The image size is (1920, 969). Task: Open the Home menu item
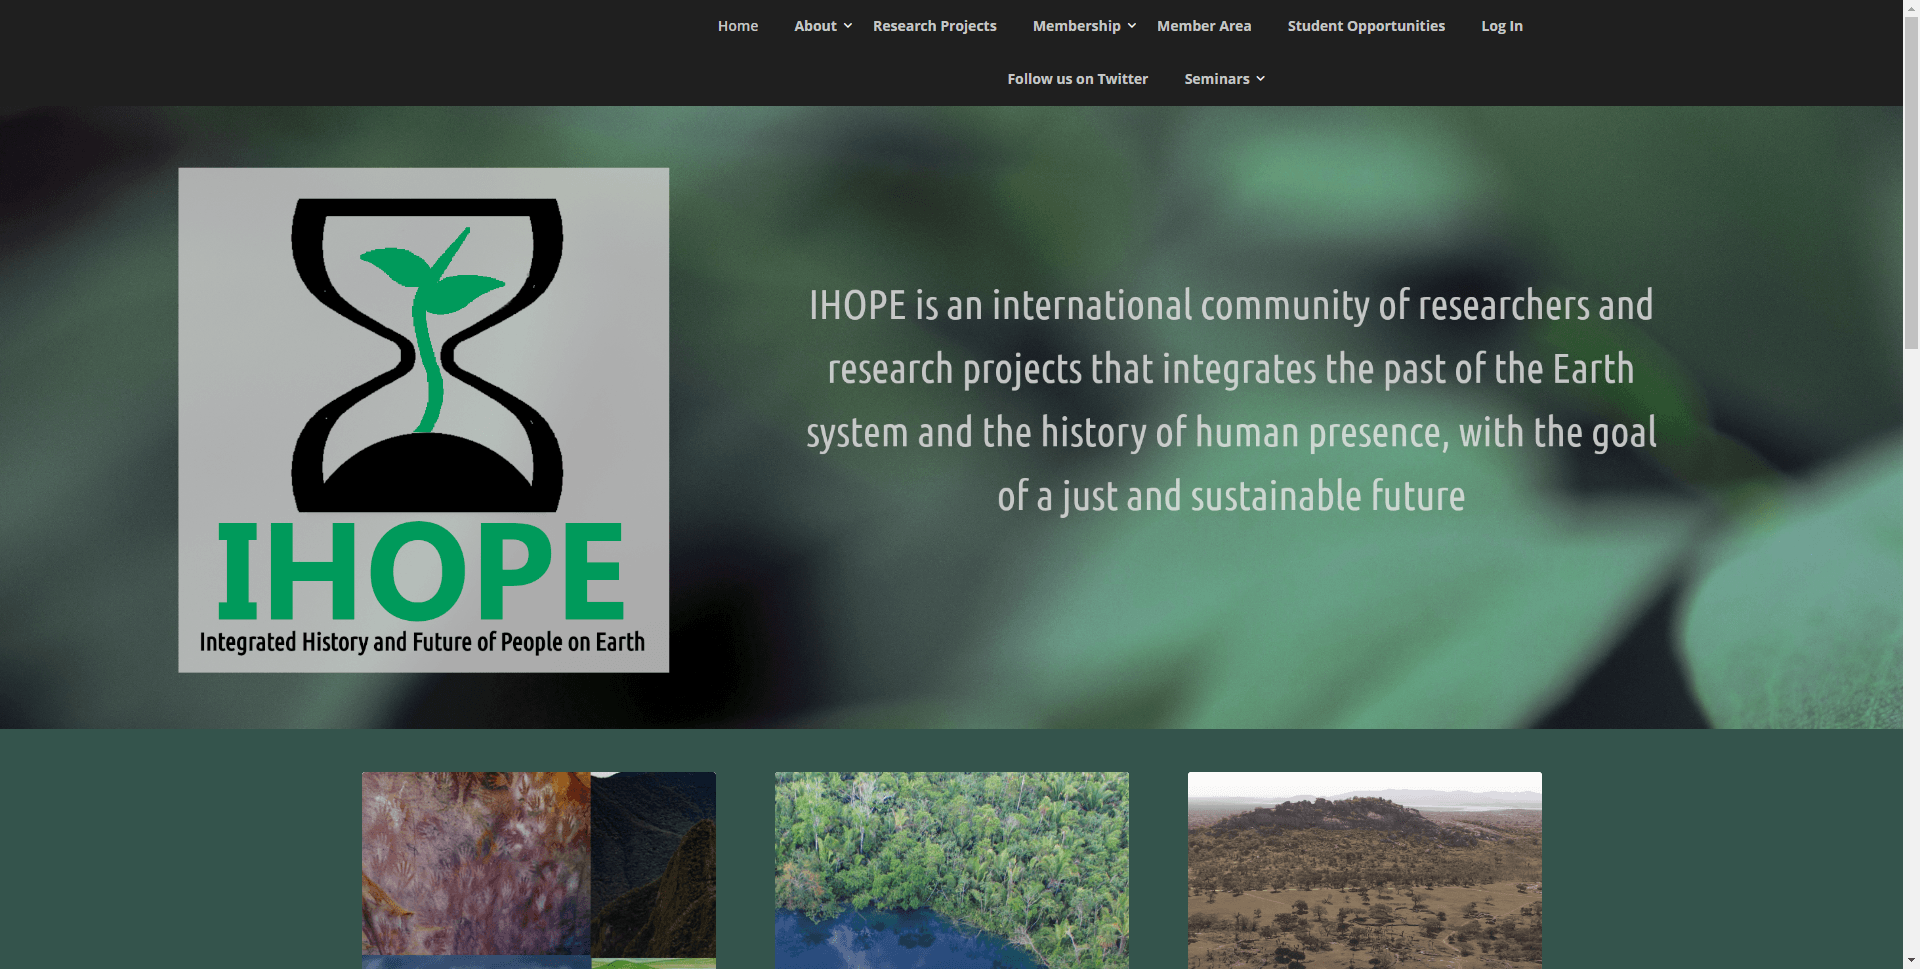pos(738,25)
